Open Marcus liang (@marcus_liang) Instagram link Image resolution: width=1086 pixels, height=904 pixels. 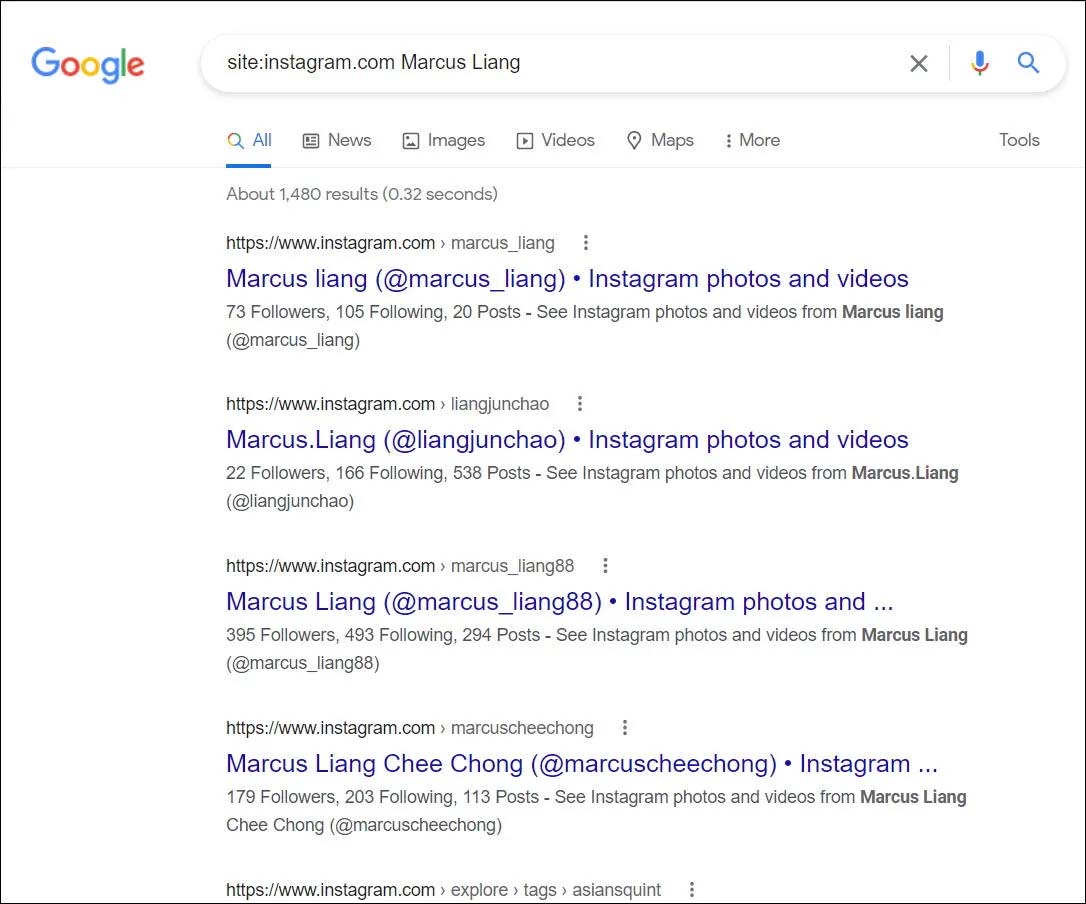pyautogui.click(x=567, y=278)
